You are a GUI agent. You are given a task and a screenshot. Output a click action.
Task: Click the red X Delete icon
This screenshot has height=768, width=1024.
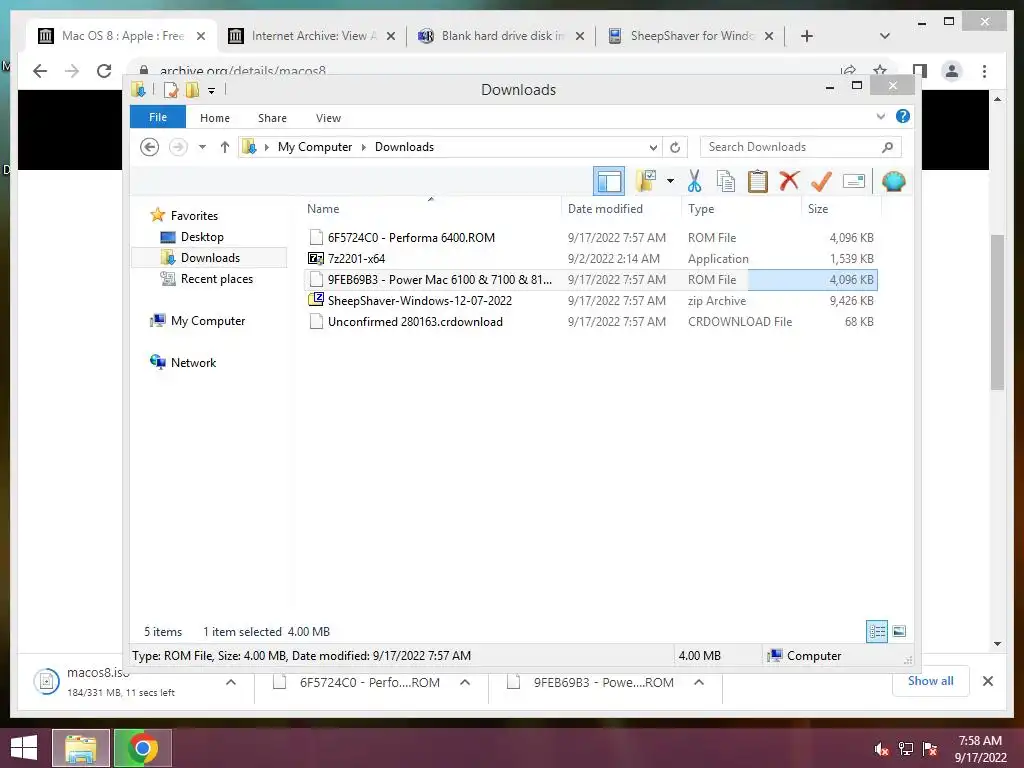(x=789, y=180)
